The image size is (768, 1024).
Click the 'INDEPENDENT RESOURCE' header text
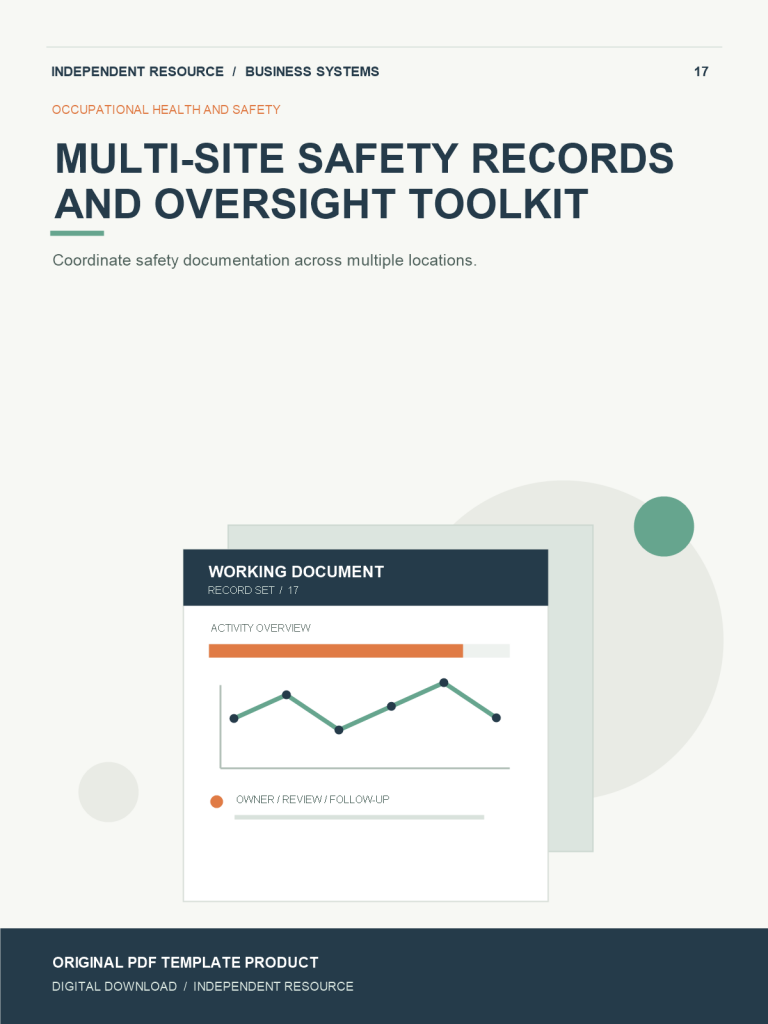(x=137, y=72)
